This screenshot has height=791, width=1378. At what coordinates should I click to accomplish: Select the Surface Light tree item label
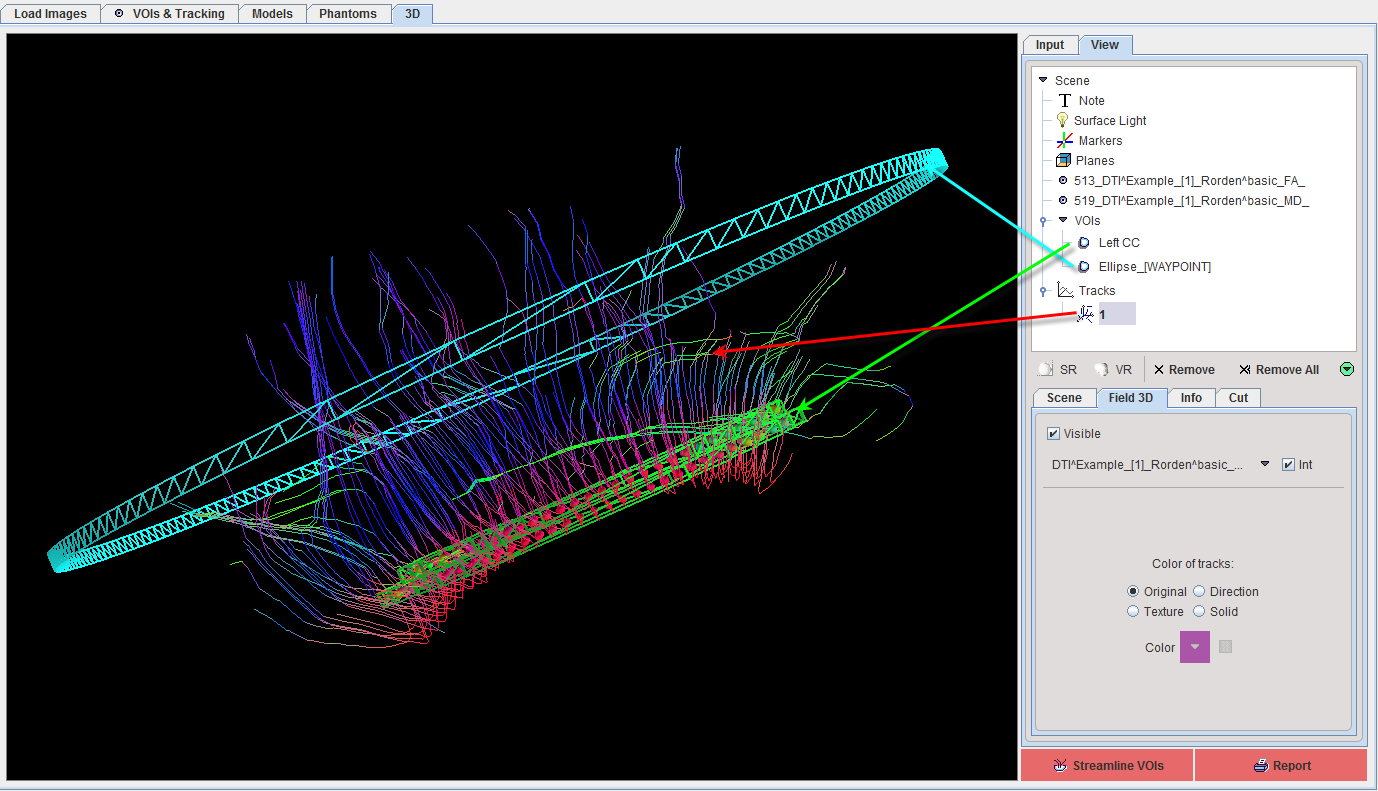coord(1110,120)
